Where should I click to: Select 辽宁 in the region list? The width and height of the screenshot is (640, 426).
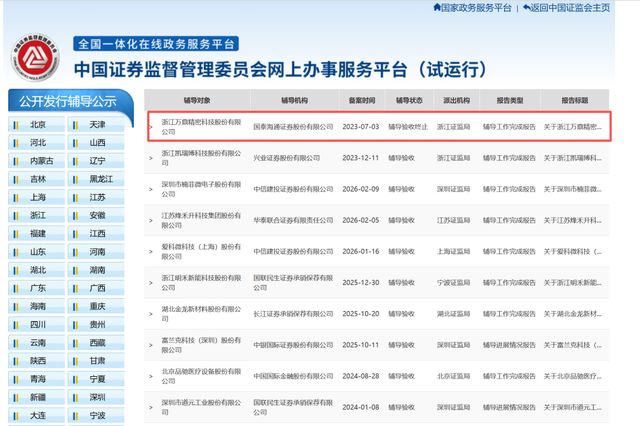click(96, 161)
